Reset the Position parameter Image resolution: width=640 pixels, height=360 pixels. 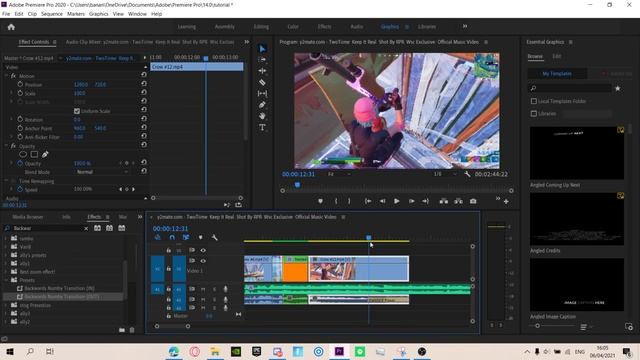(x=144, y=84)
